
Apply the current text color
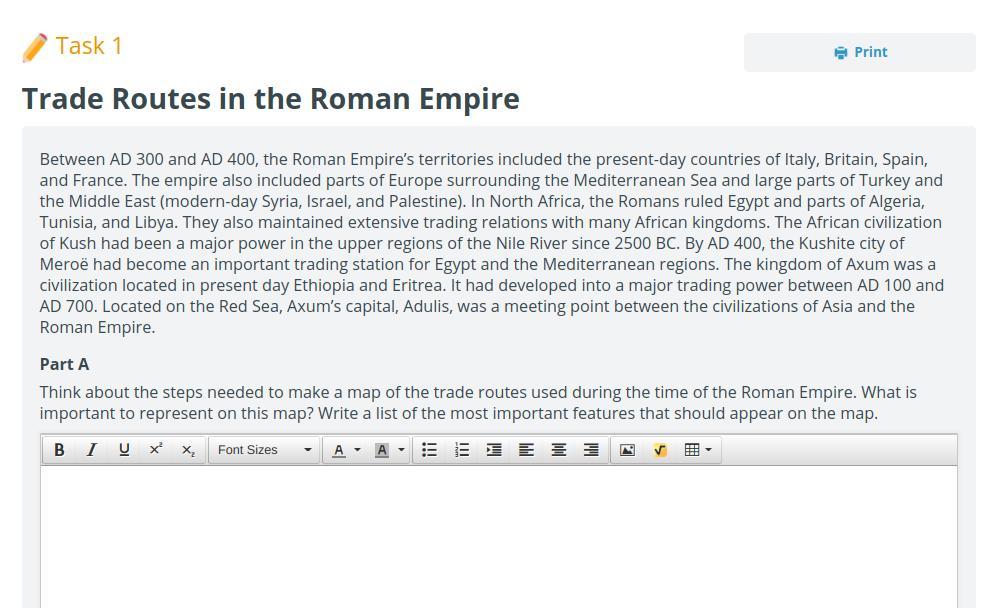339,450
